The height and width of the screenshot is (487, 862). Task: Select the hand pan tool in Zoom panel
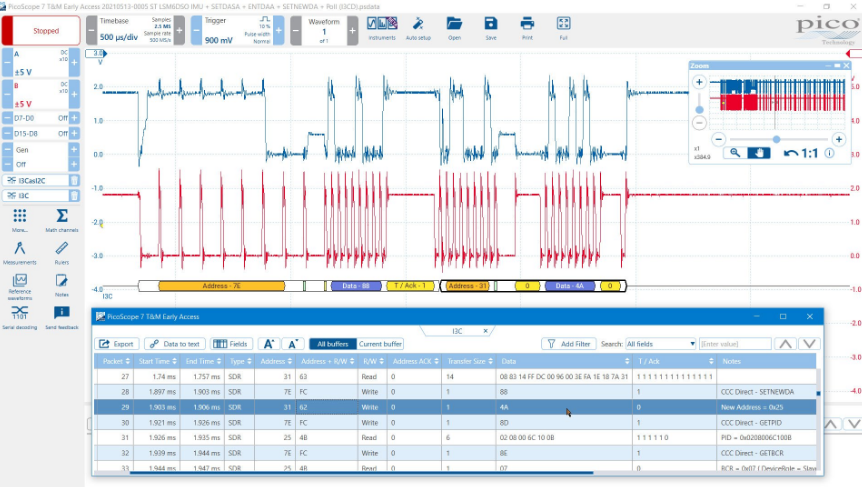(x=759, y=153)
